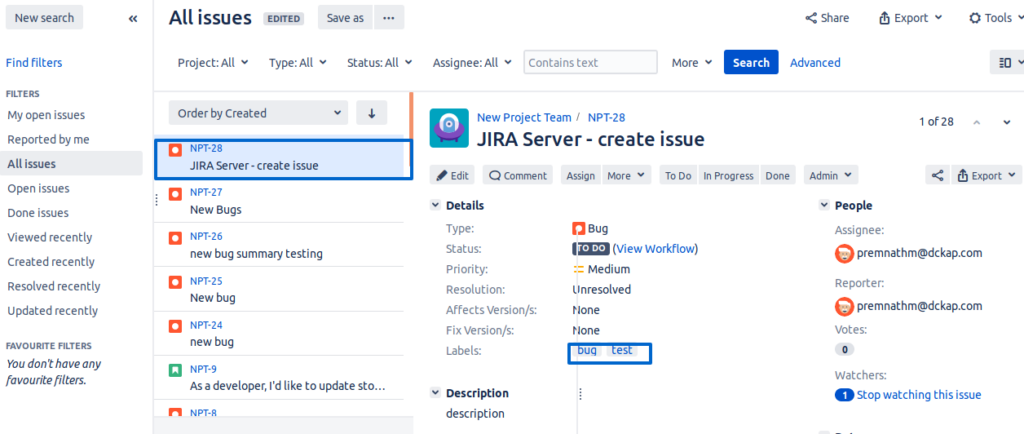Open the Tools gear menu
This screenshot has height=434, width=1024.
click(x=995, y=18)
